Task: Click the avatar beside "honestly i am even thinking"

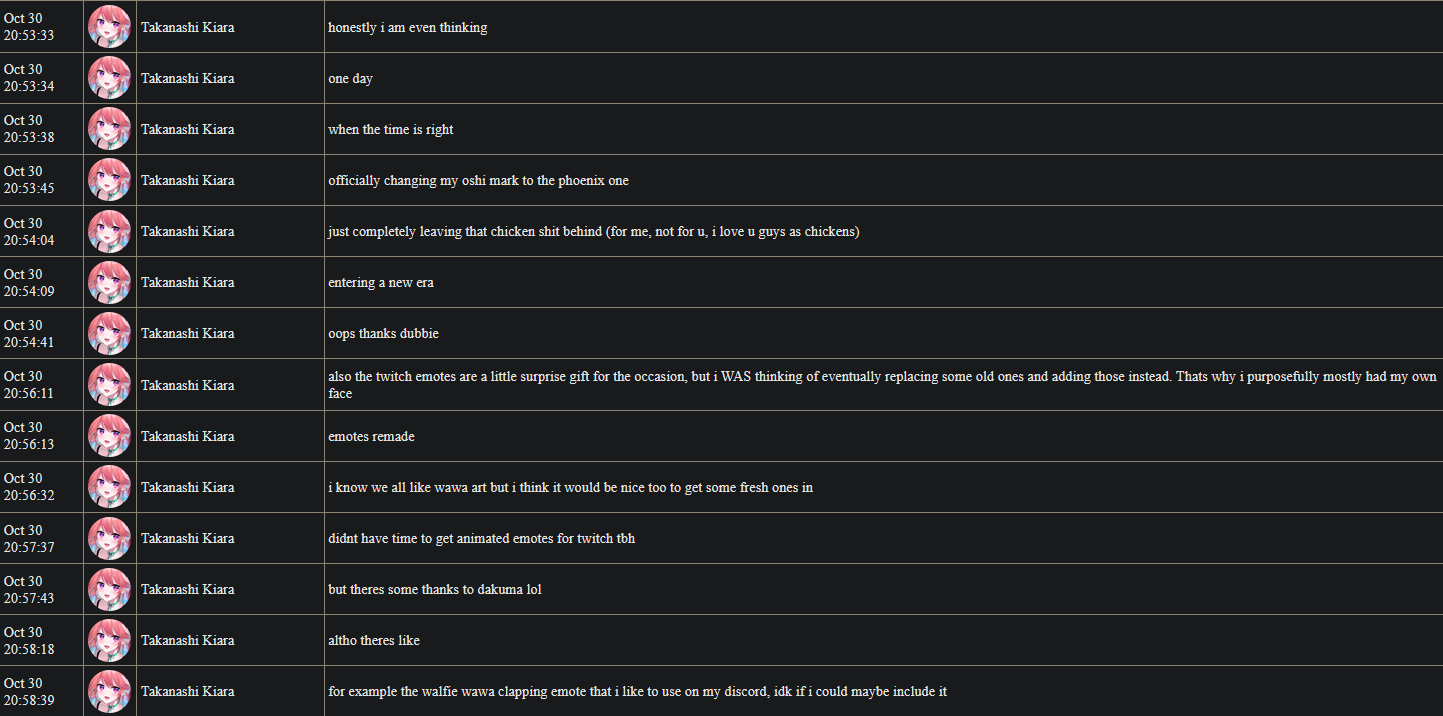Action: (x=109, y=27)
